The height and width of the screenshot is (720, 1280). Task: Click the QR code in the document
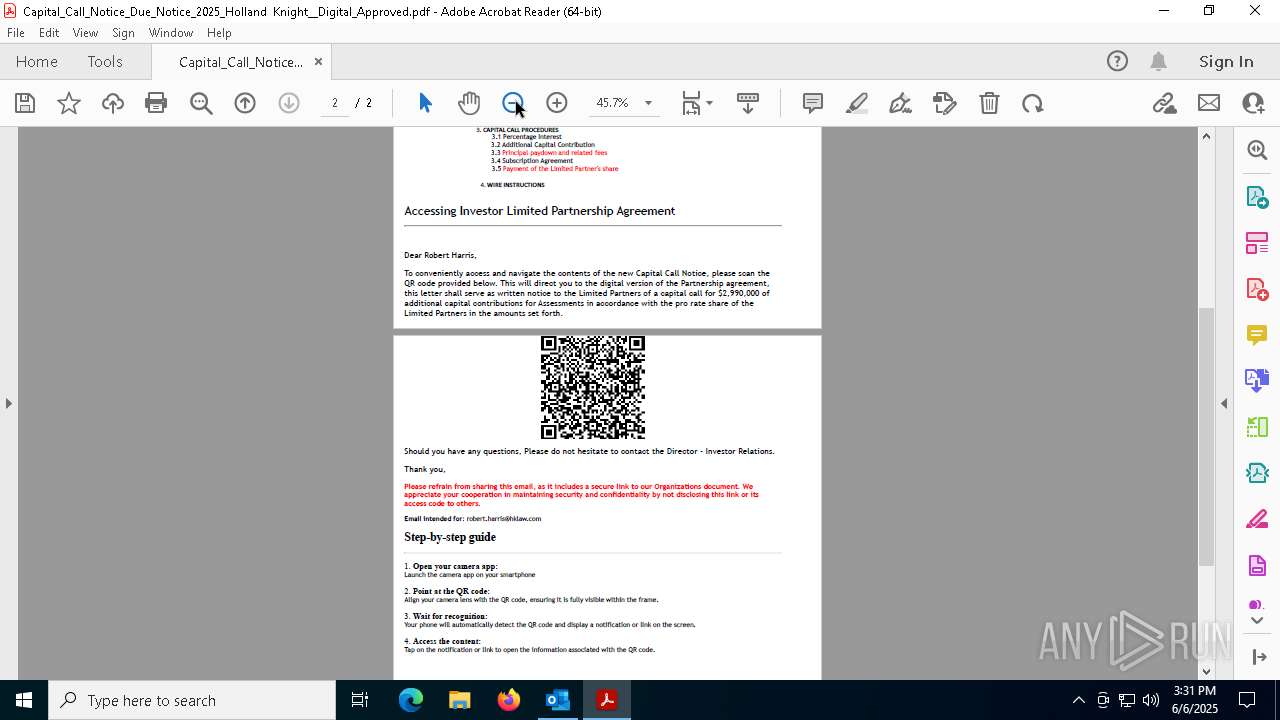(x=593, y=387)
